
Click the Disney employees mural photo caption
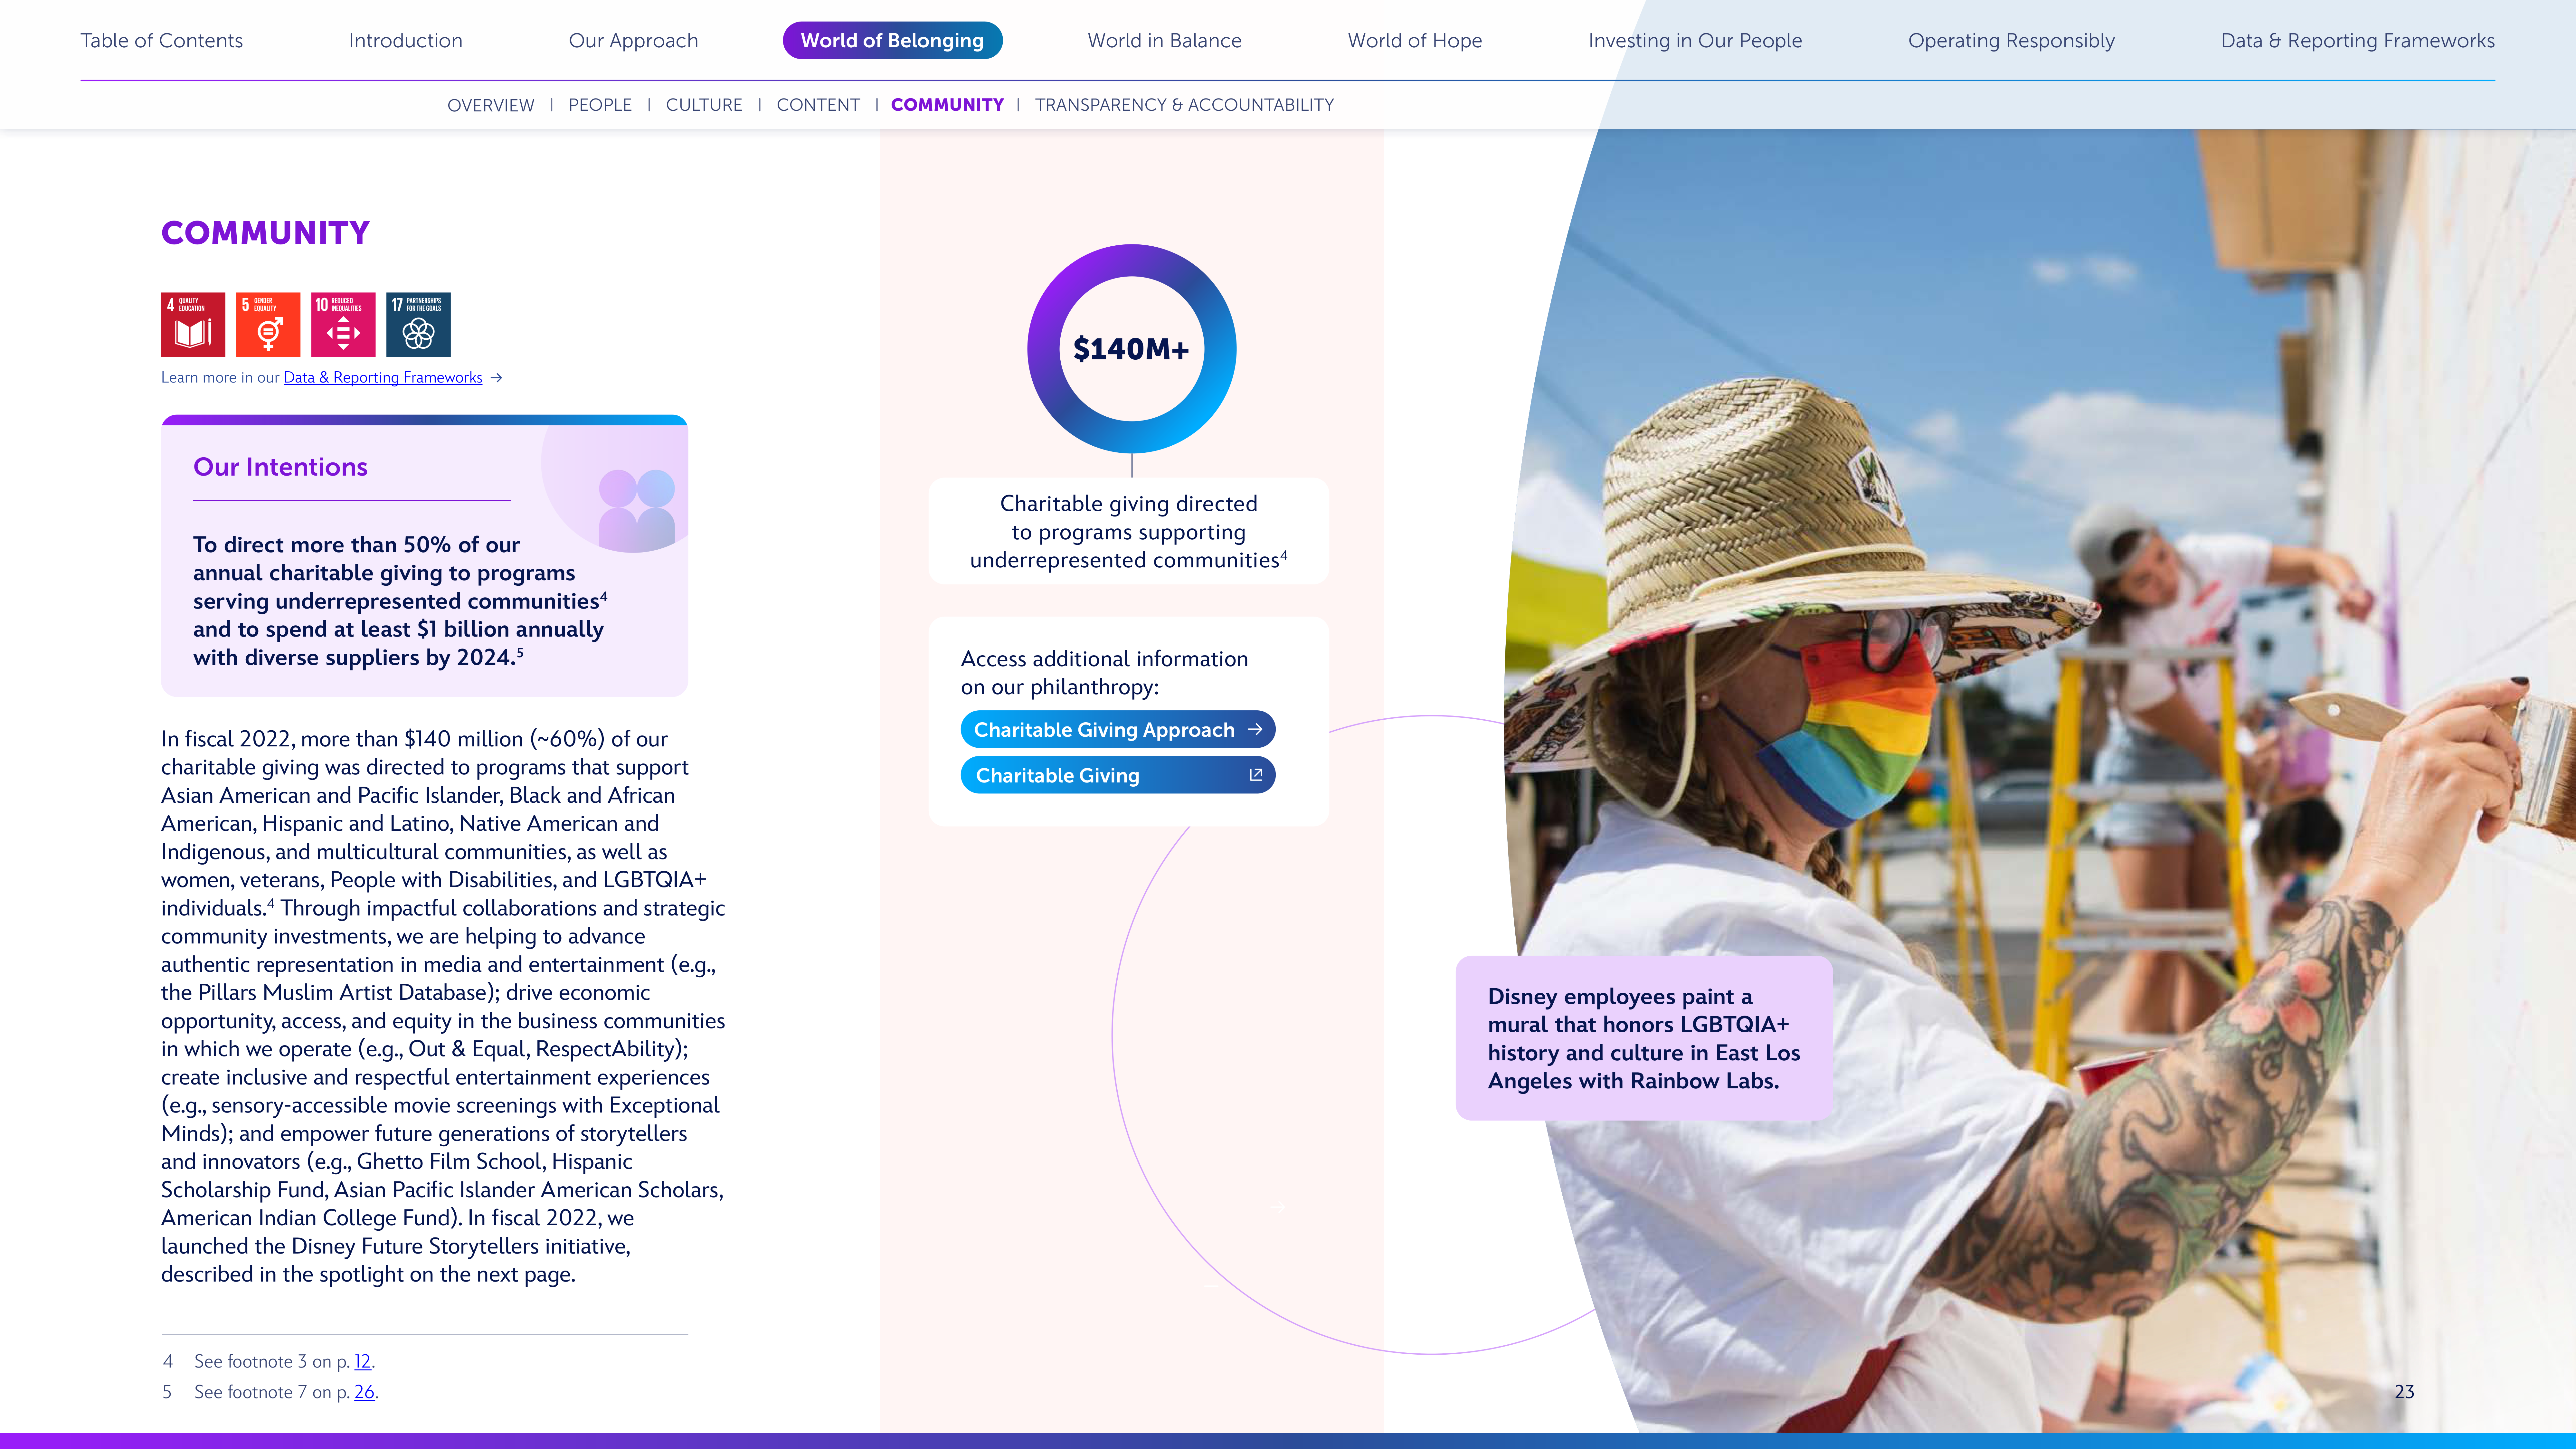click(x=1644, y=1038)
